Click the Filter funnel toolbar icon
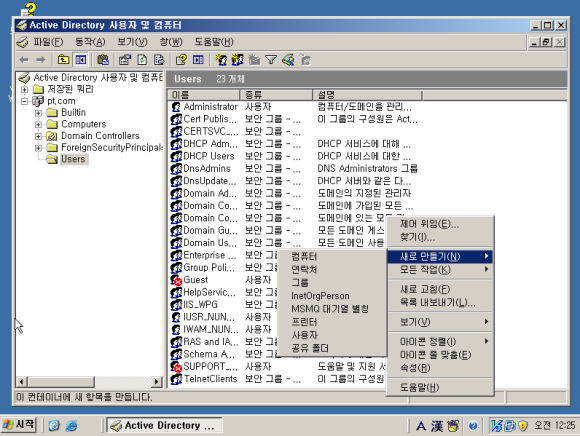 (x=271, y=60)
